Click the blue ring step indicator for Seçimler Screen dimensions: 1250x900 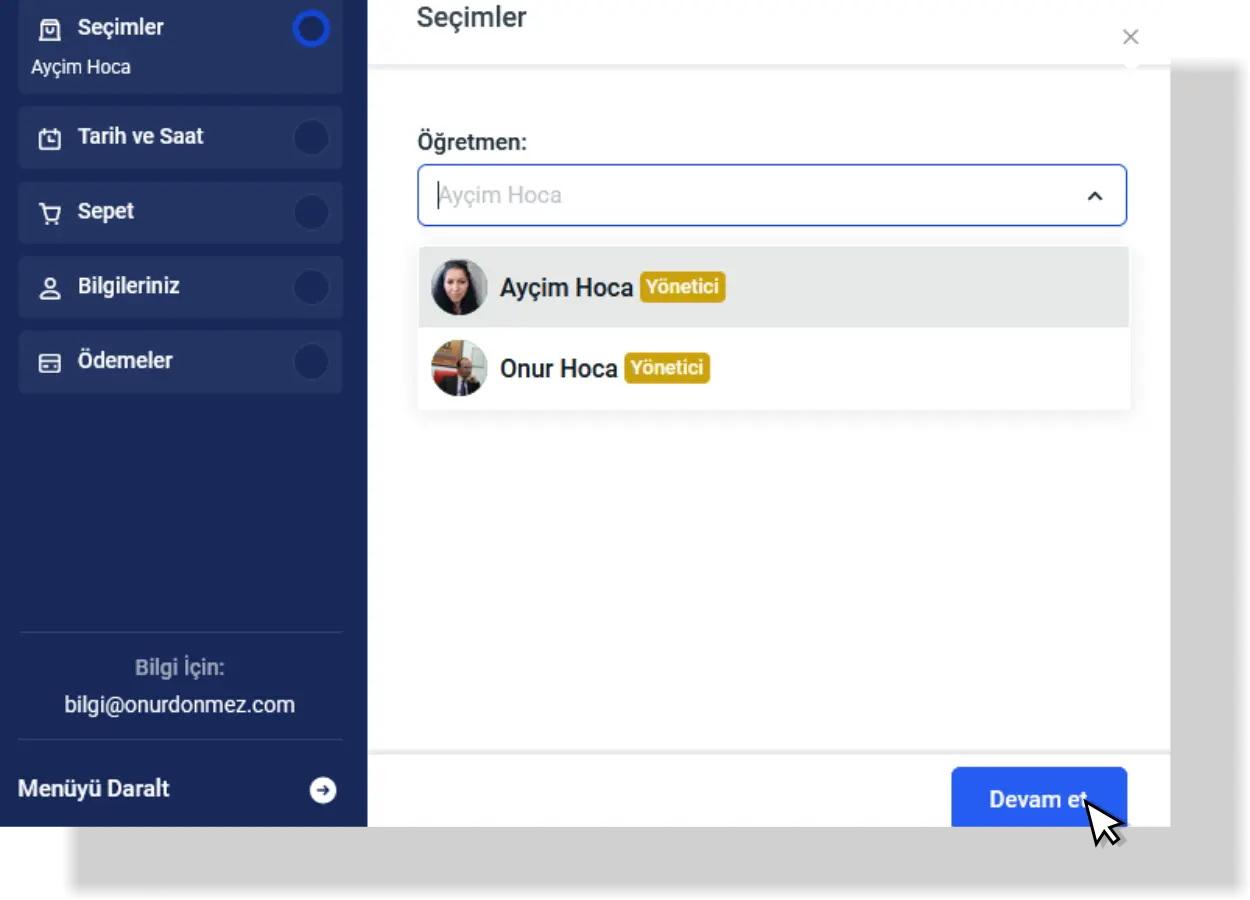pos(311,30)
